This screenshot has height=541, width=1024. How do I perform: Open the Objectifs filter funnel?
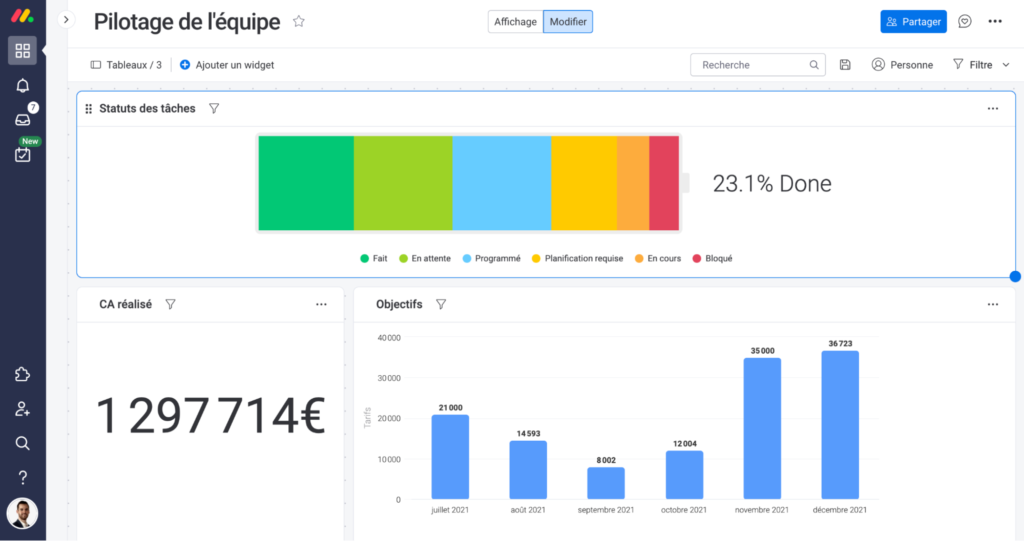click(441, 304)
